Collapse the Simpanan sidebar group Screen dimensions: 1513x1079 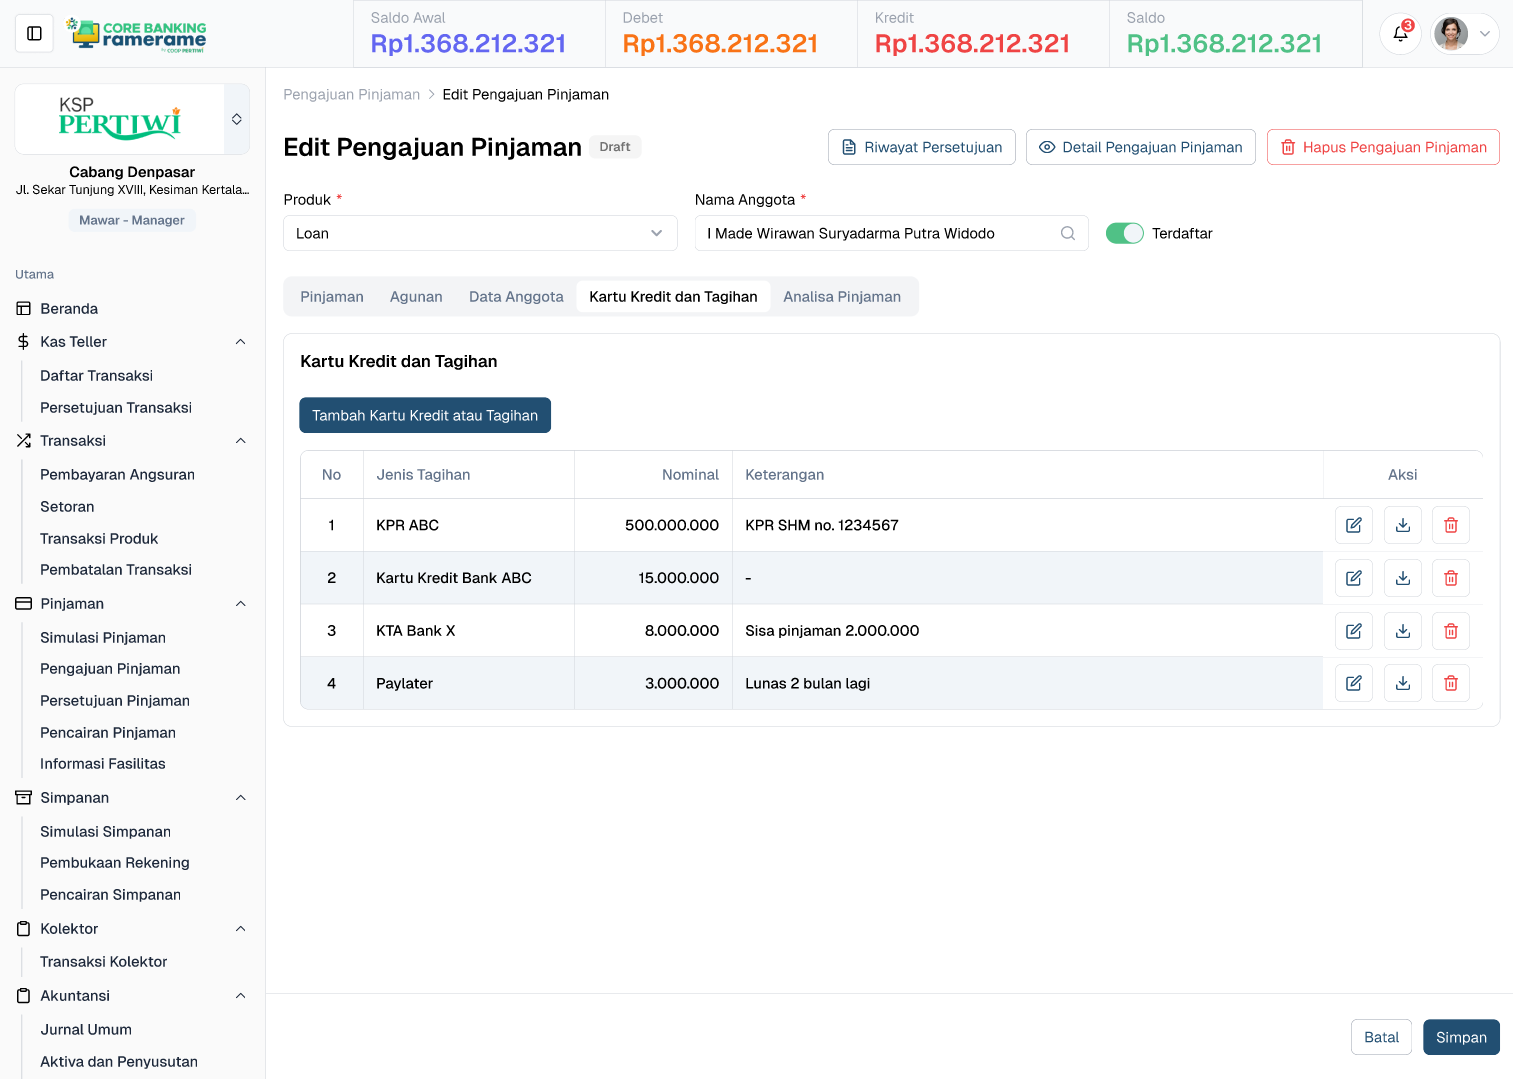click(x=240, y=798)
